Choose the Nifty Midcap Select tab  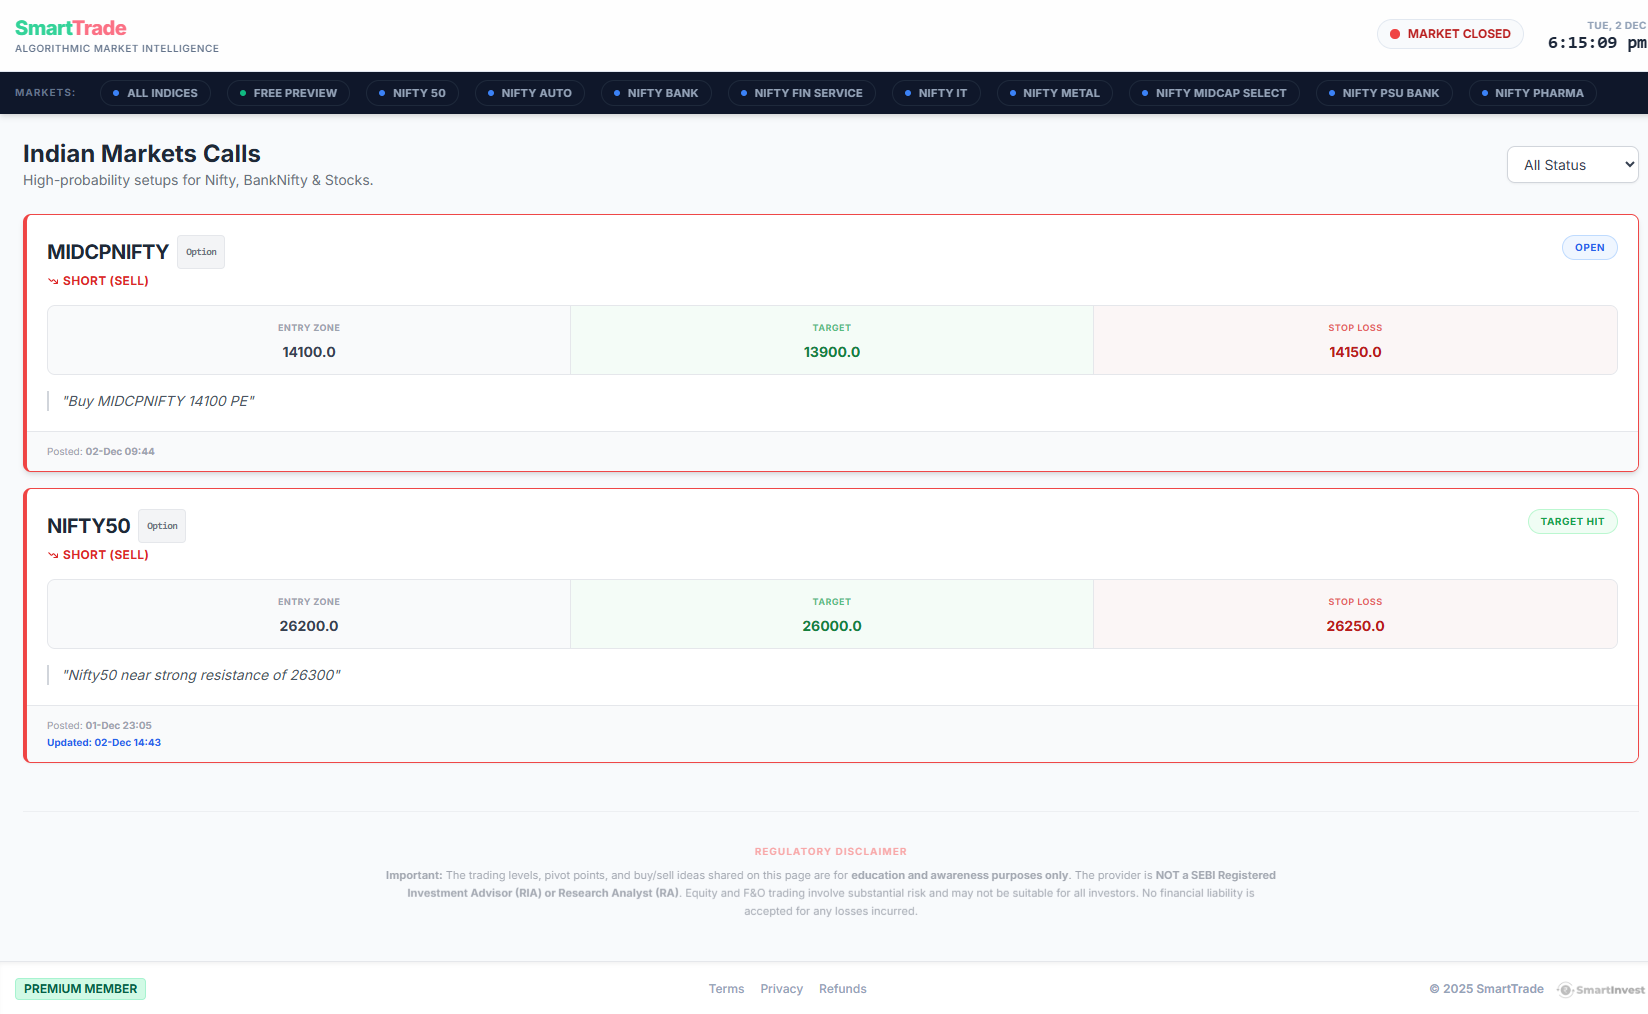tap(1214, 93)
